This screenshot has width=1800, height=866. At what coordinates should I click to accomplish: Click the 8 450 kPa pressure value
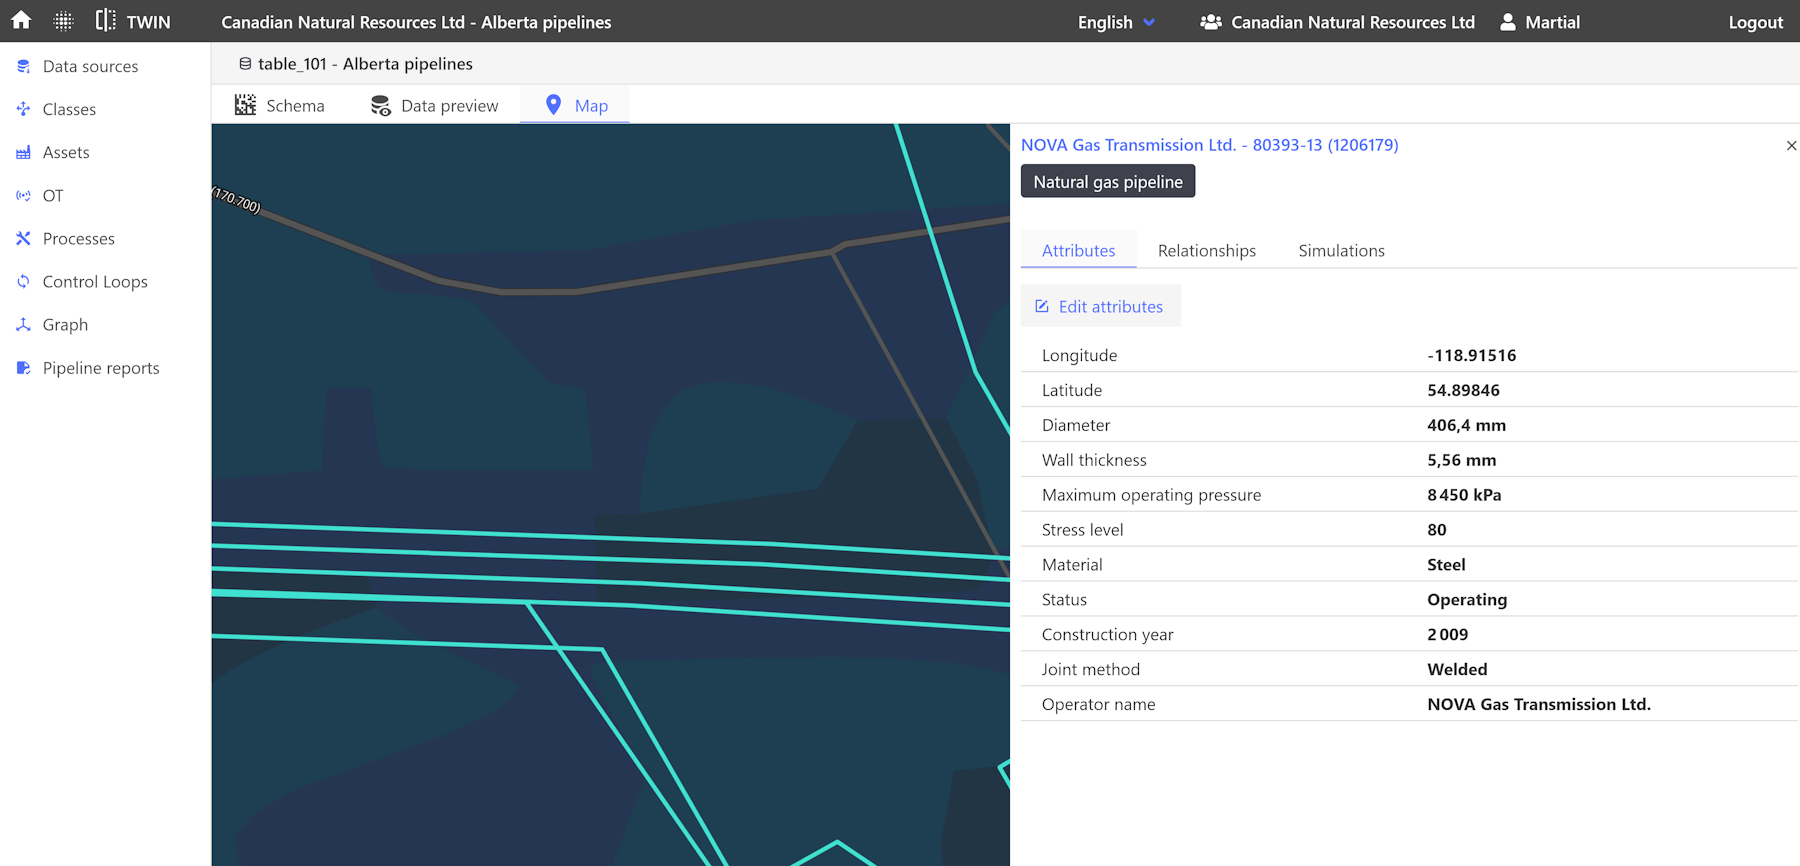1464,495
